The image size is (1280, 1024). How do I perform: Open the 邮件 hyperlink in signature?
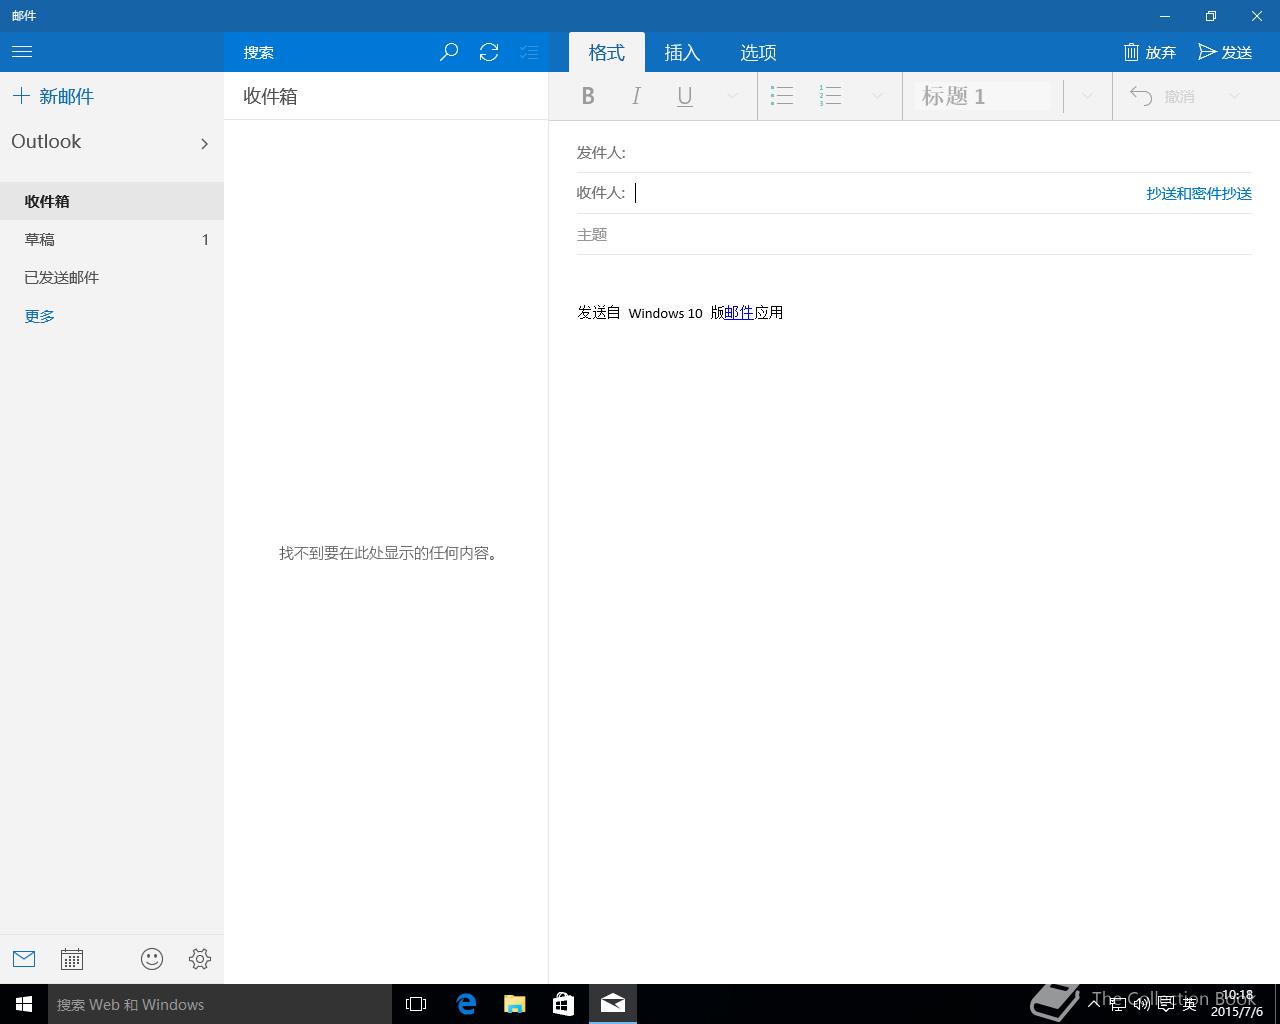(739, 312)
